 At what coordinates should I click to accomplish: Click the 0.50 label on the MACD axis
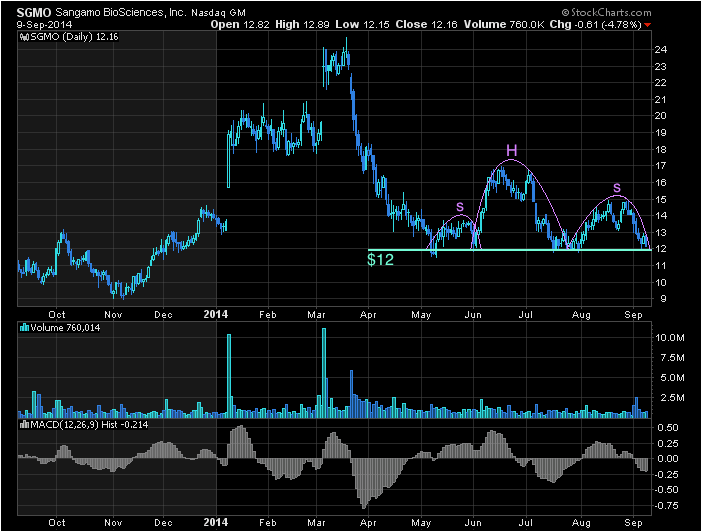click(x=668, y=428)
